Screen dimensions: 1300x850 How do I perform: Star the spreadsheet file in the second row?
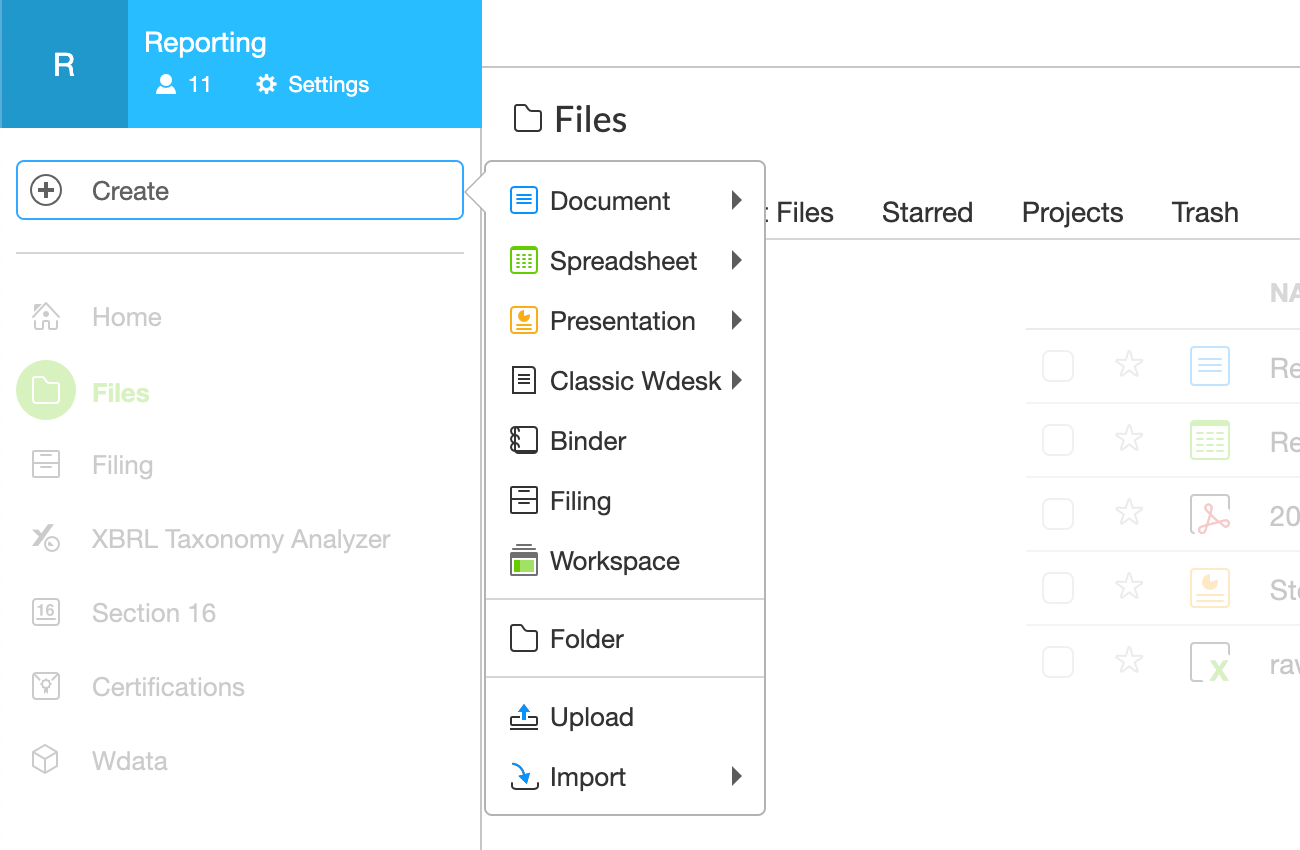pyautogui.click(x=1129, y=440)
